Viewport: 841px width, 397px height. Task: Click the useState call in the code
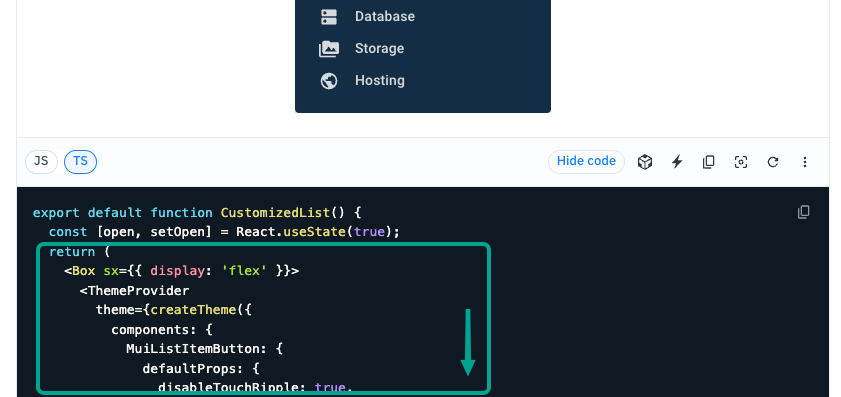(x=314, y=232)
